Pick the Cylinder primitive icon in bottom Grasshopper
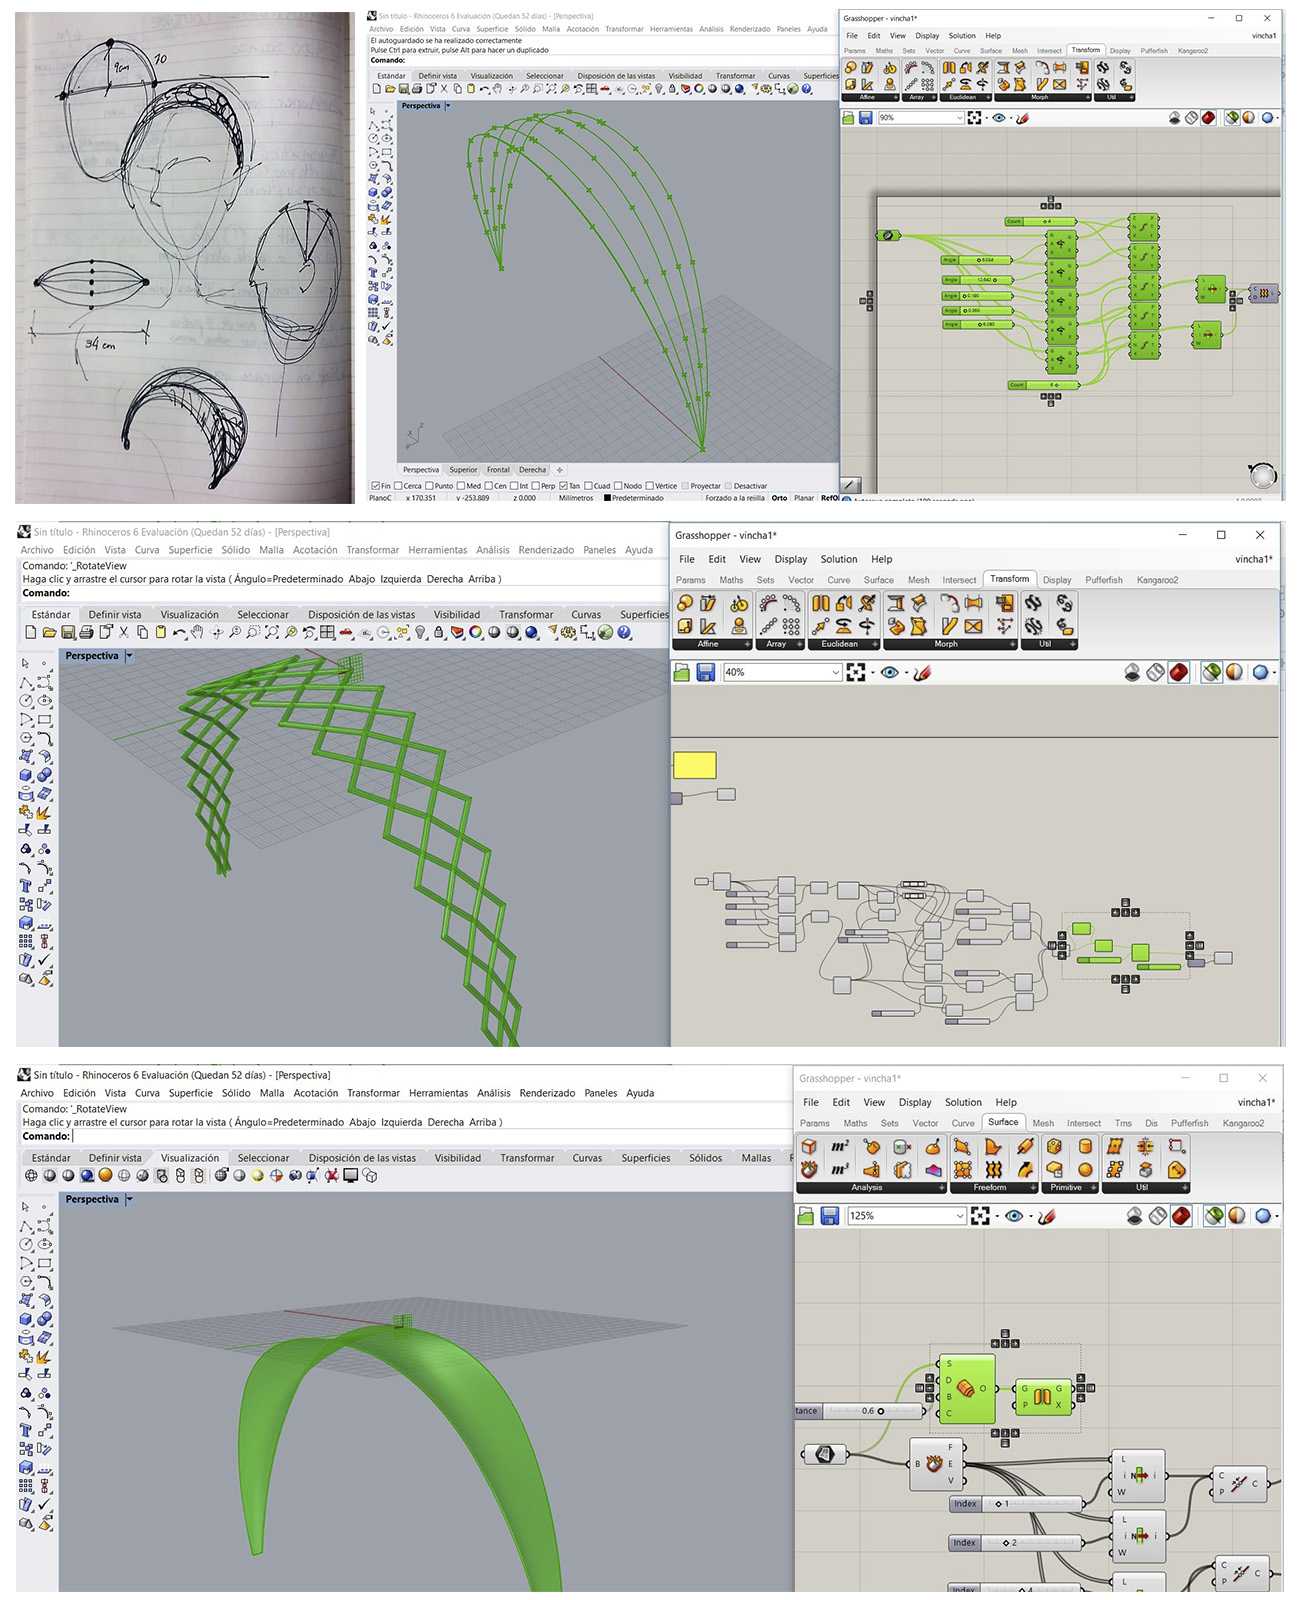The height and width of the screenshot is (1600, 1300). [x=1085, y=1146]
